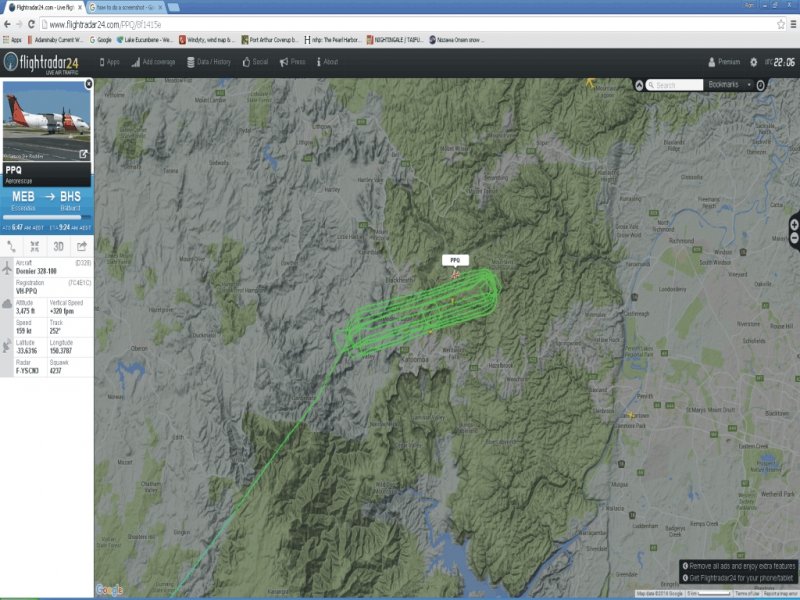Image resolution: width=800 pixels, height=600 pixels.
Task: Show the flight route path icon
Action: tap(11, 247)
